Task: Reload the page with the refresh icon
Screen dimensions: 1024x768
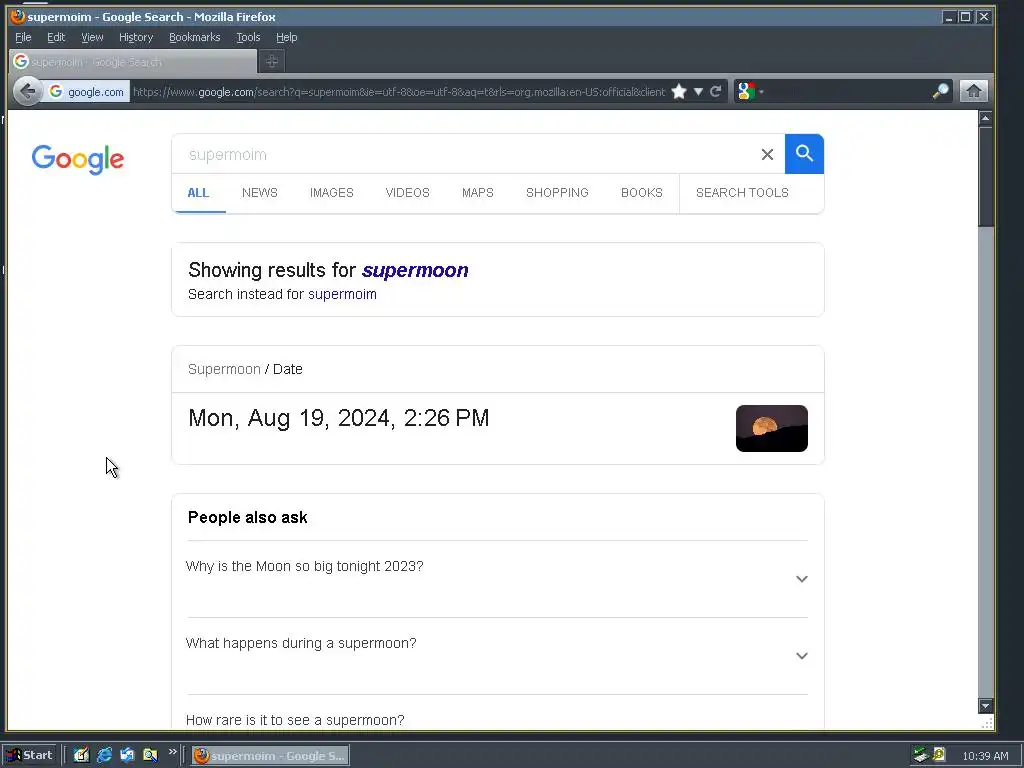Action: (x=716, y=91)
